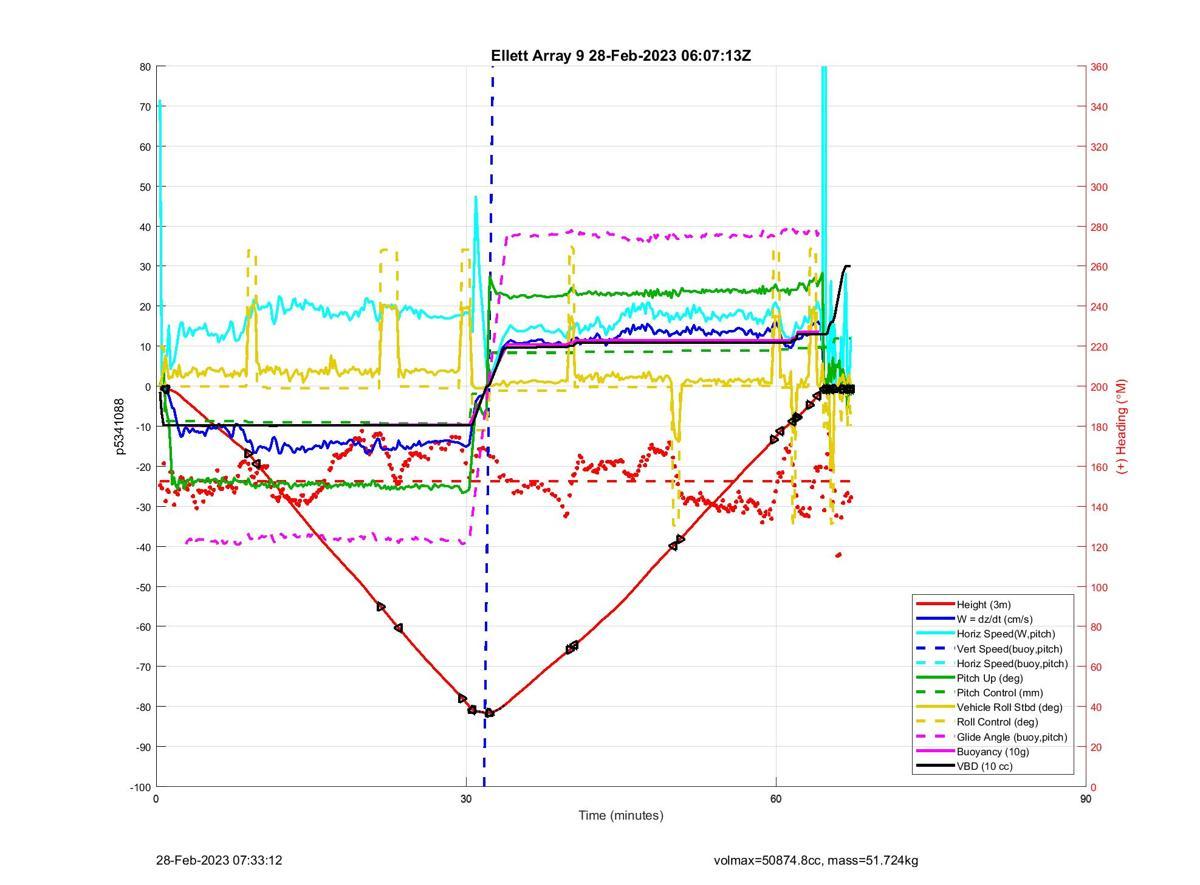This screenshot has width=1200, height=885.
Task: Click Roll Control (deg) legend entry
Action: click(x=997, y=722)
